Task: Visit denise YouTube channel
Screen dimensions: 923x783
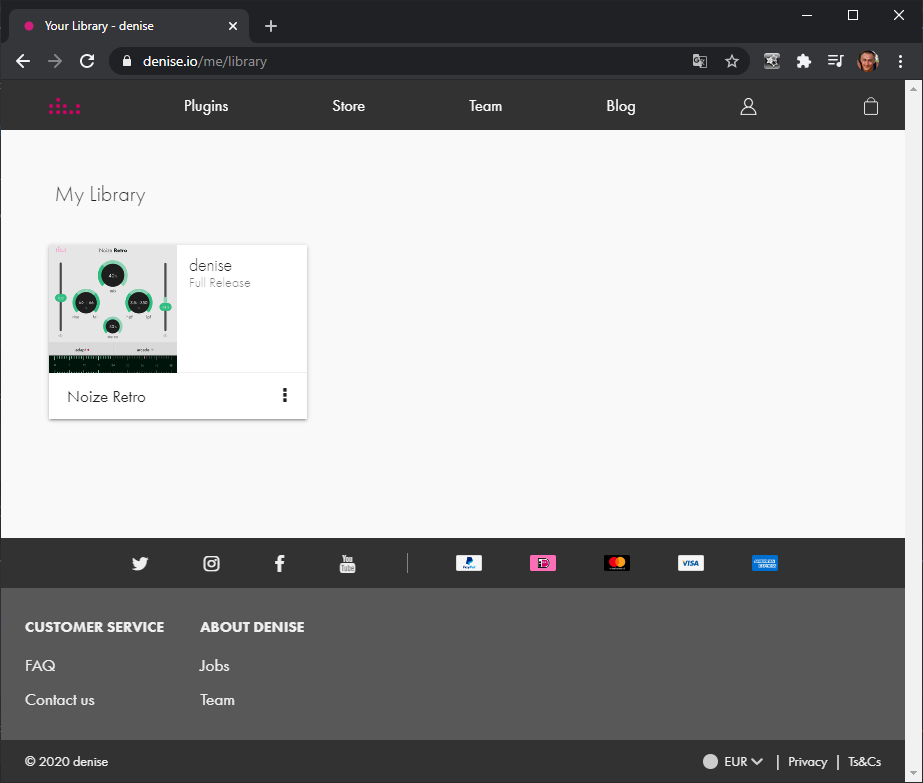Action: tap(347, 563)
